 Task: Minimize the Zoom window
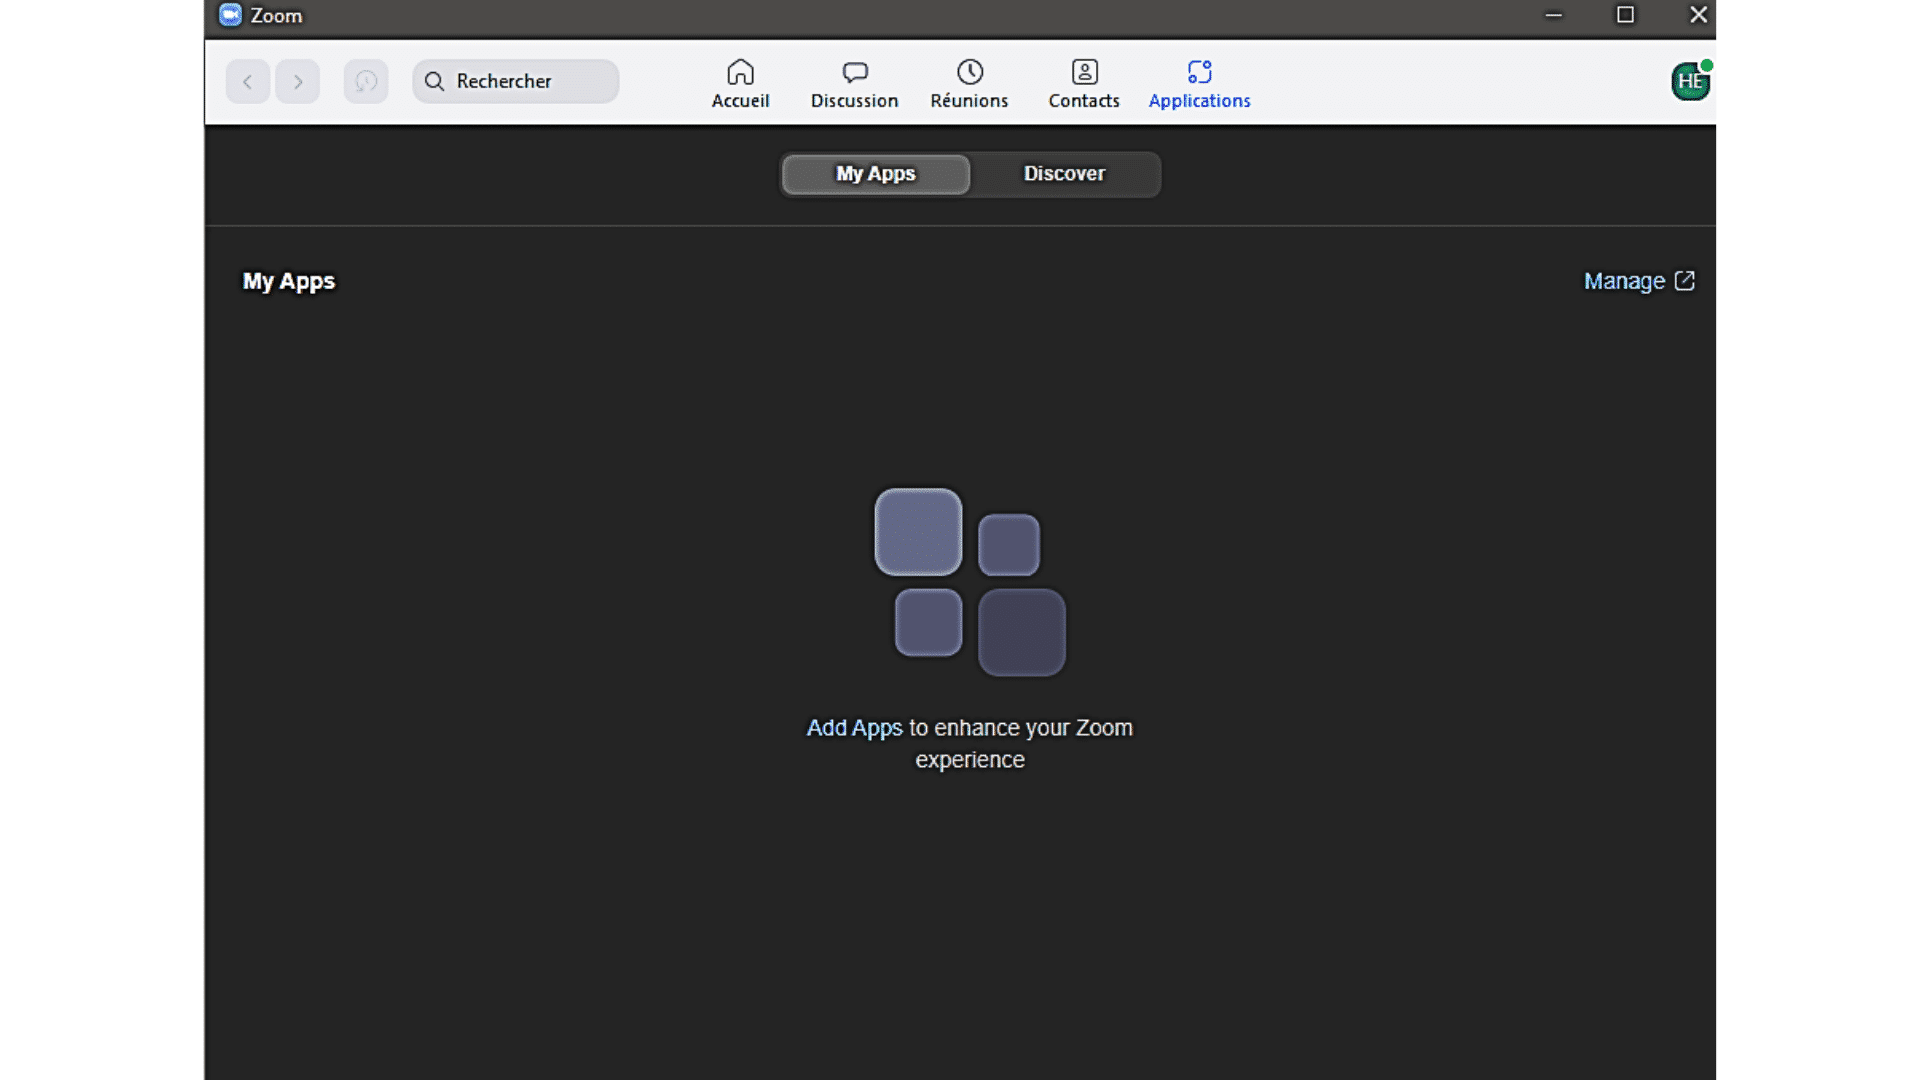(x=1553, y=15)
